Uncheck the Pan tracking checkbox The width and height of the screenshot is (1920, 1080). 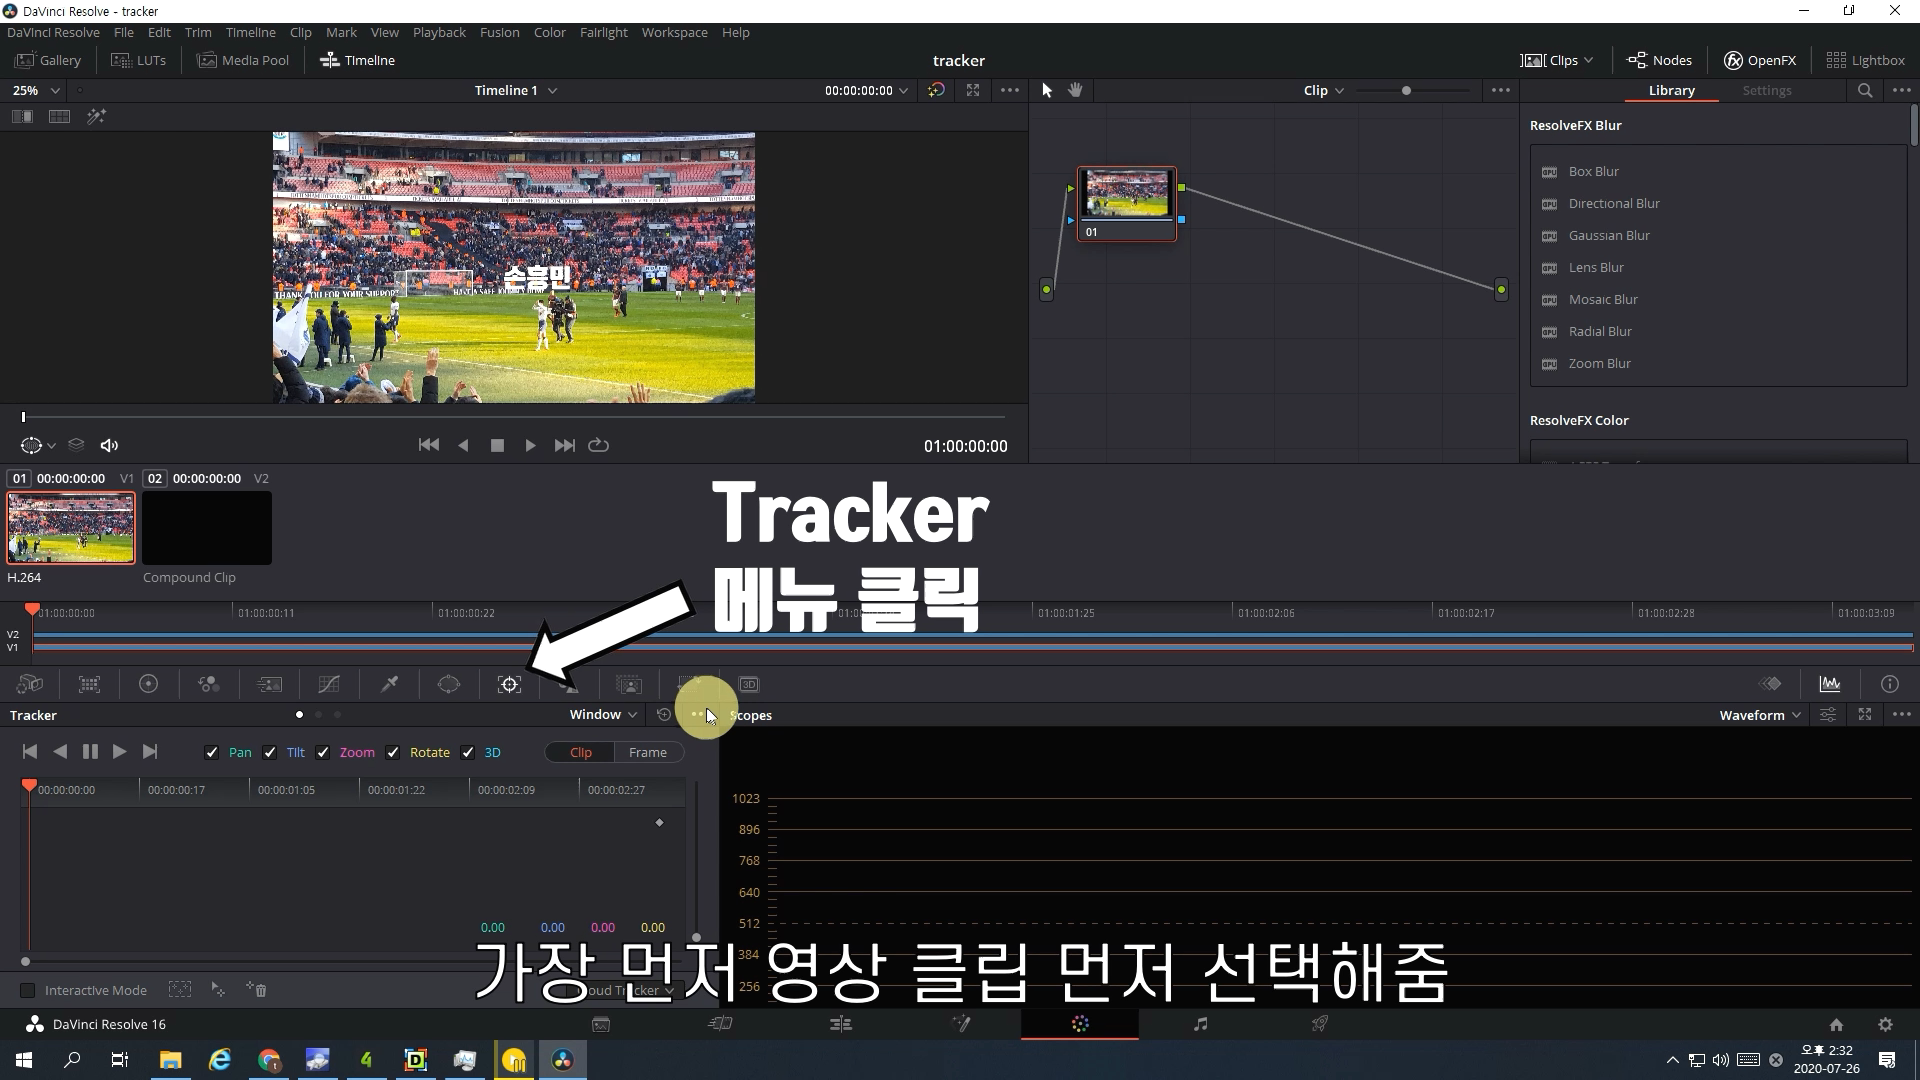pyautogui.click(x=211, y=753)
